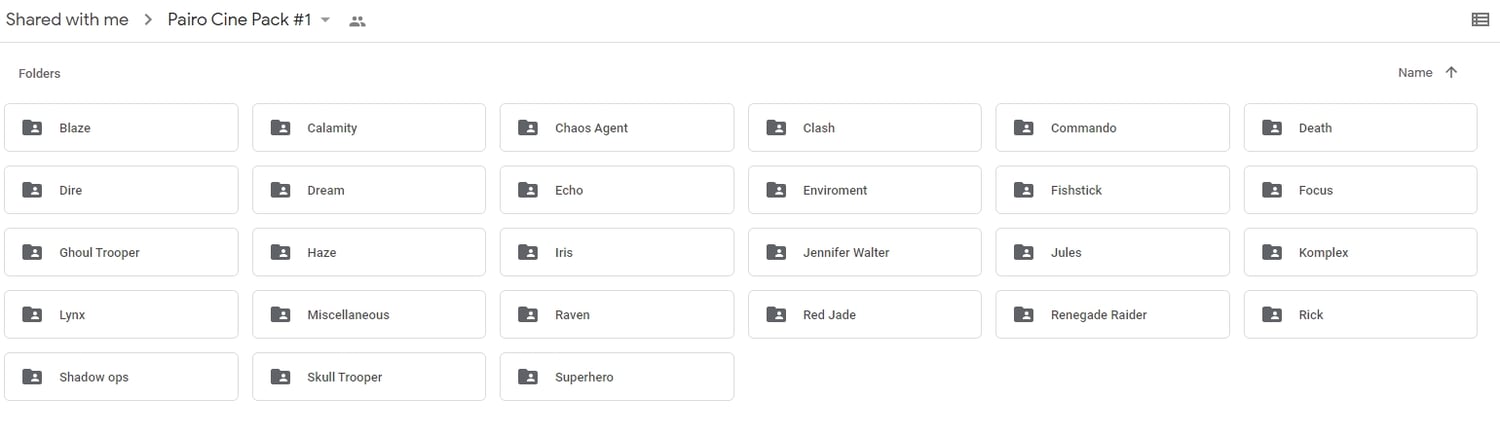Switch to list layout view icon
The width and height of the screenshot is (1500, 435).
[1480, 19]
